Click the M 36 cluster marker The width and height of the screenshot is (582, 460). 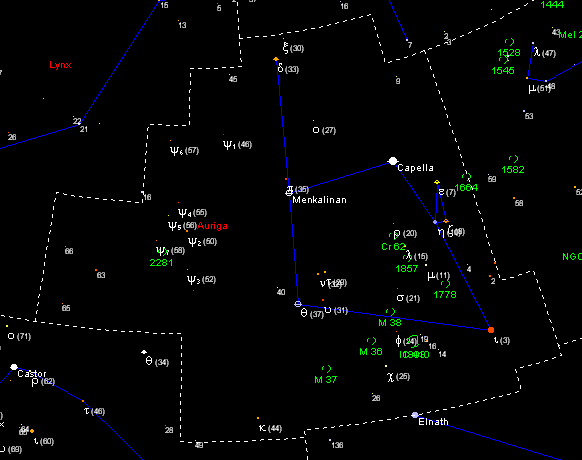[x=371, y=340]
